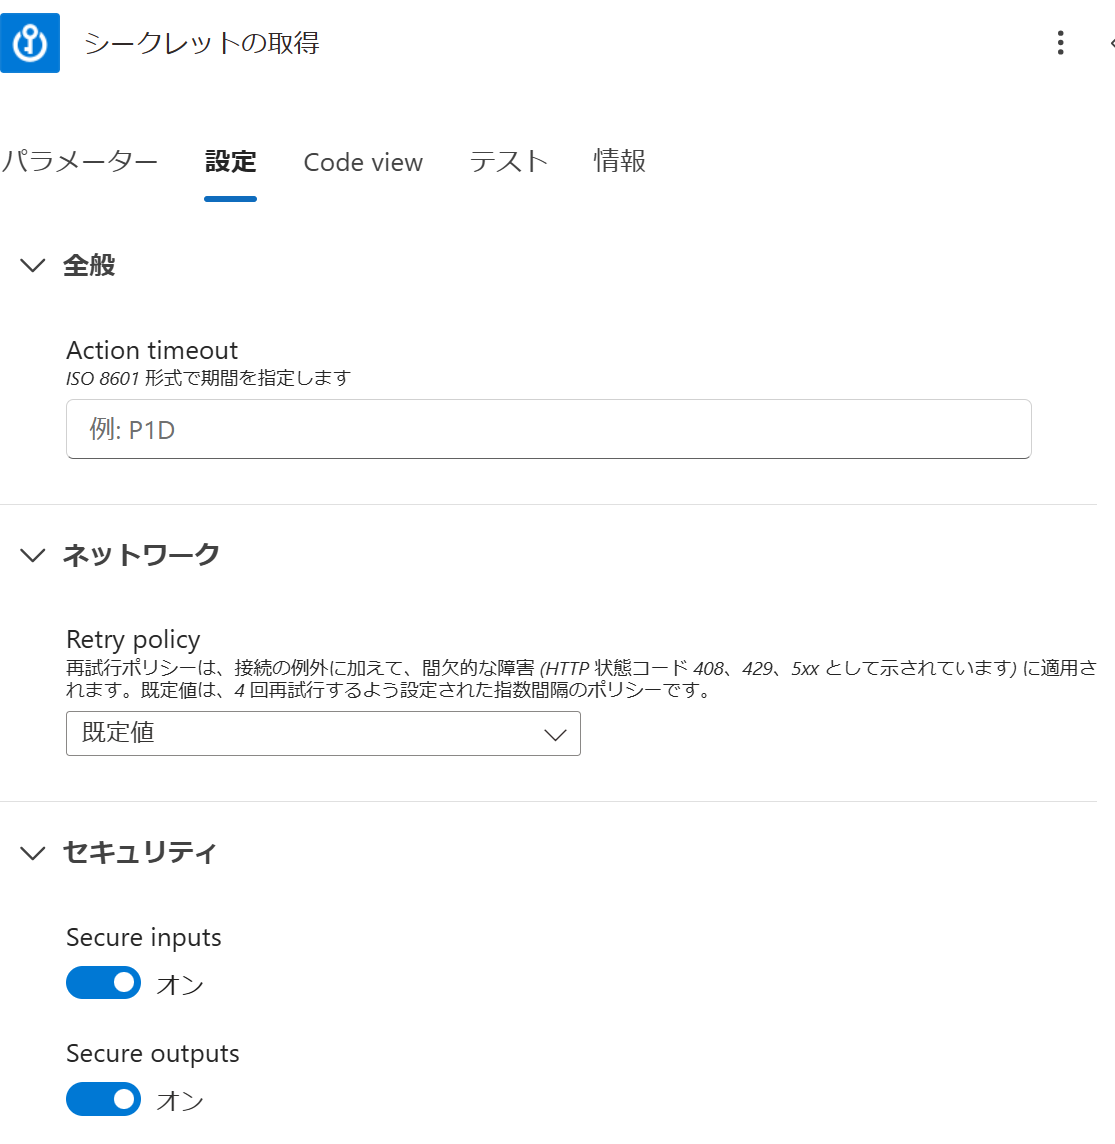This screenshot has height=1144, width=1115.
Task: Go to the テスト tab
Action: click(x=508, y=161)
